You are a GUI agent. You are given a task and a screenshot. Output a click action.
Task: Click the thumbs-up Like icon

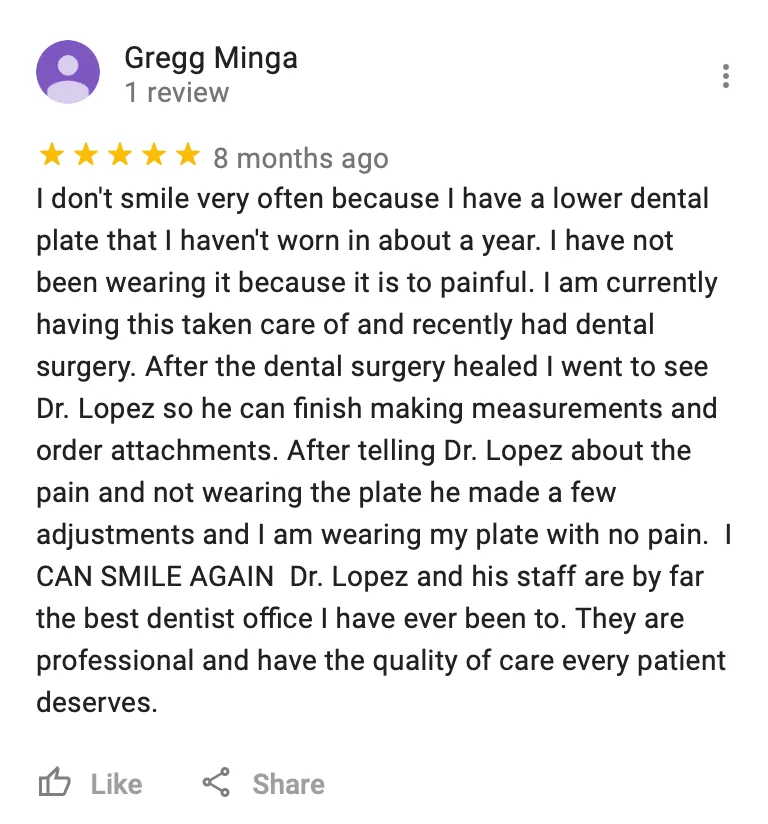click(54, 782)
